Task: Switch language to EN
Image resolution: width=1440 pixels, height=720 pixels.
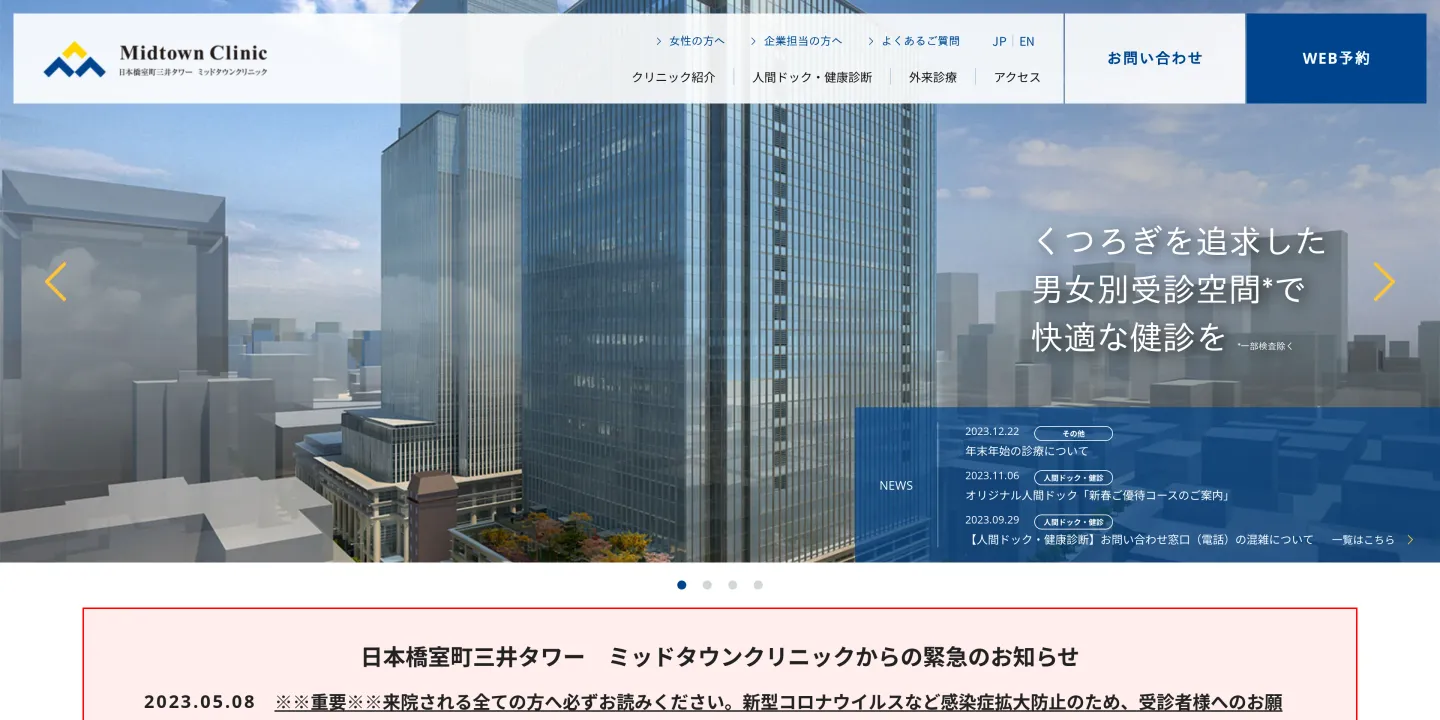Action: pyautogui.click(x=1026, y=41)
